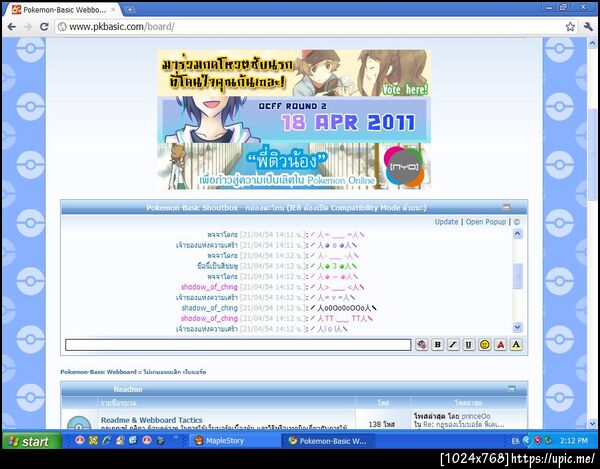Click the Pokemon-Basic W... taskbar button

[x=329, y=441]
